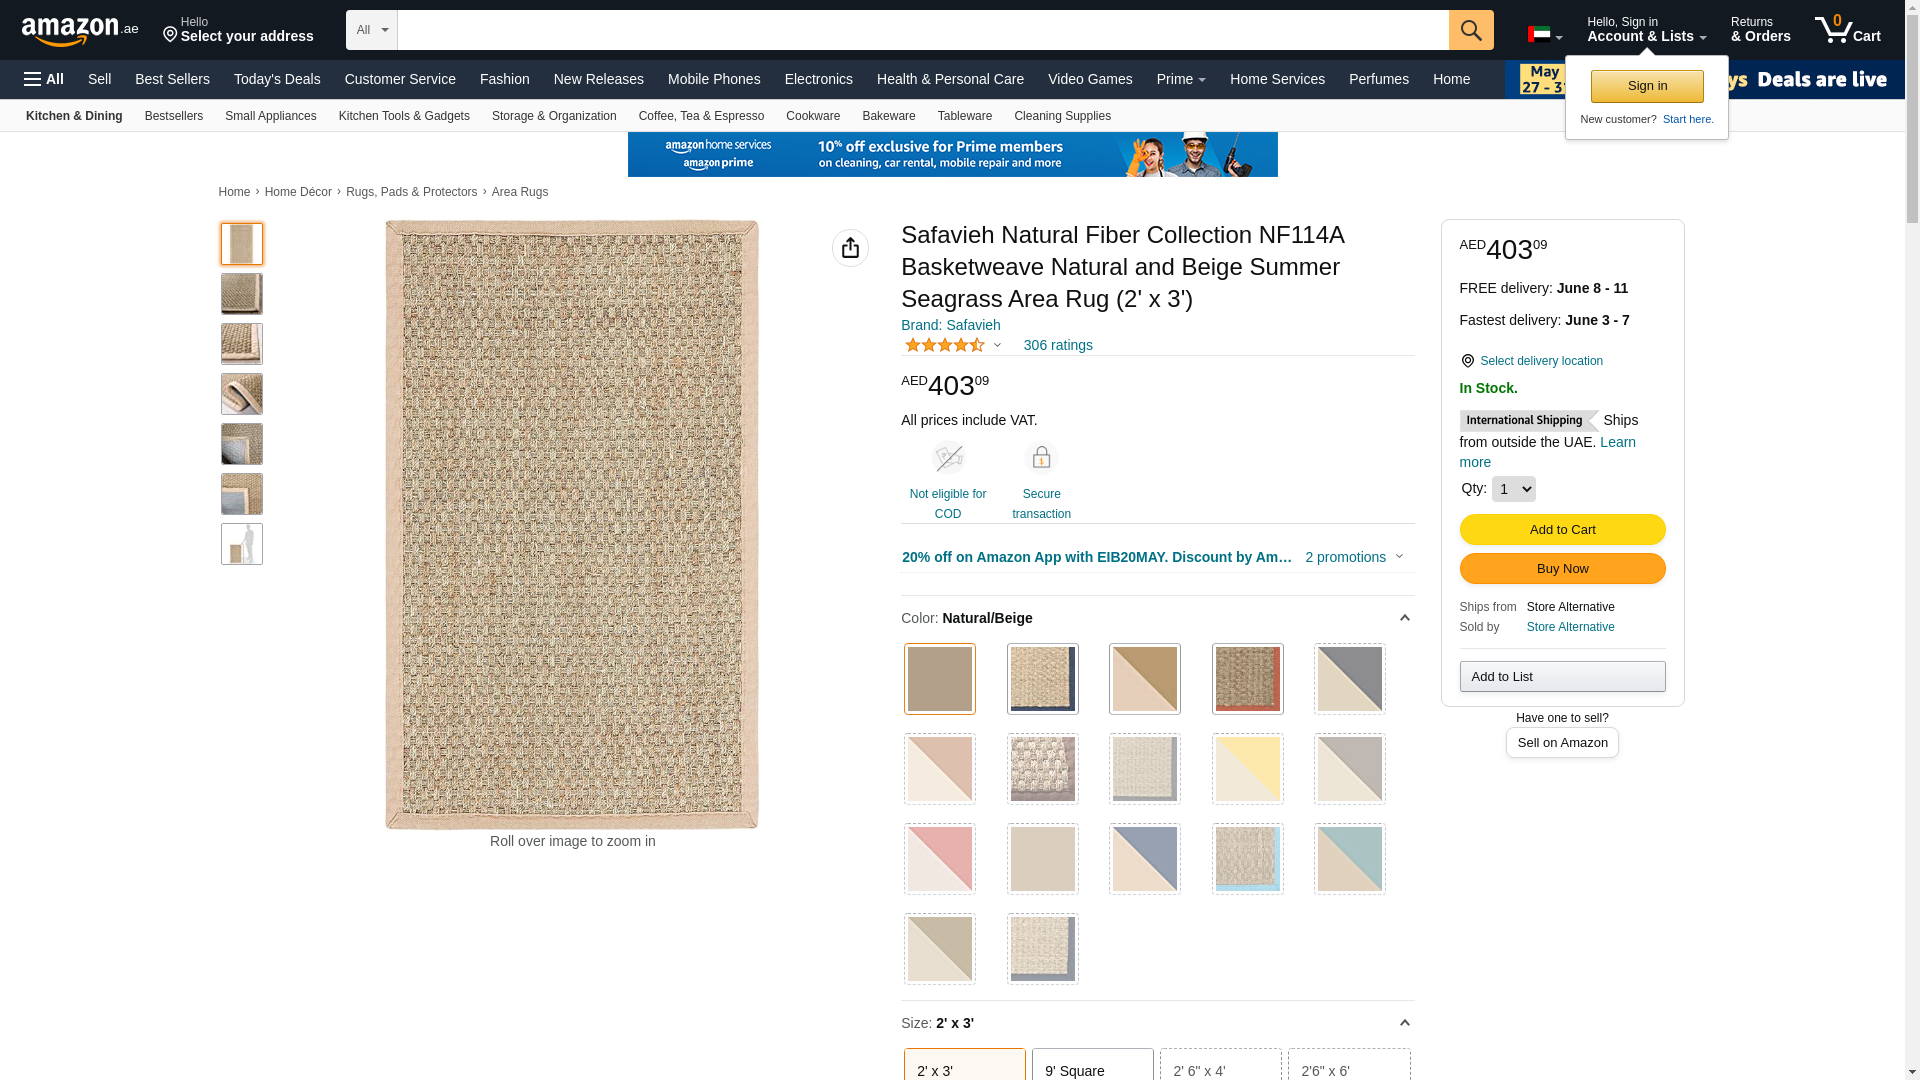Expand the 2 promotions section
The width and height of the screenshot is (1920, 1080).
(1354, 557)
